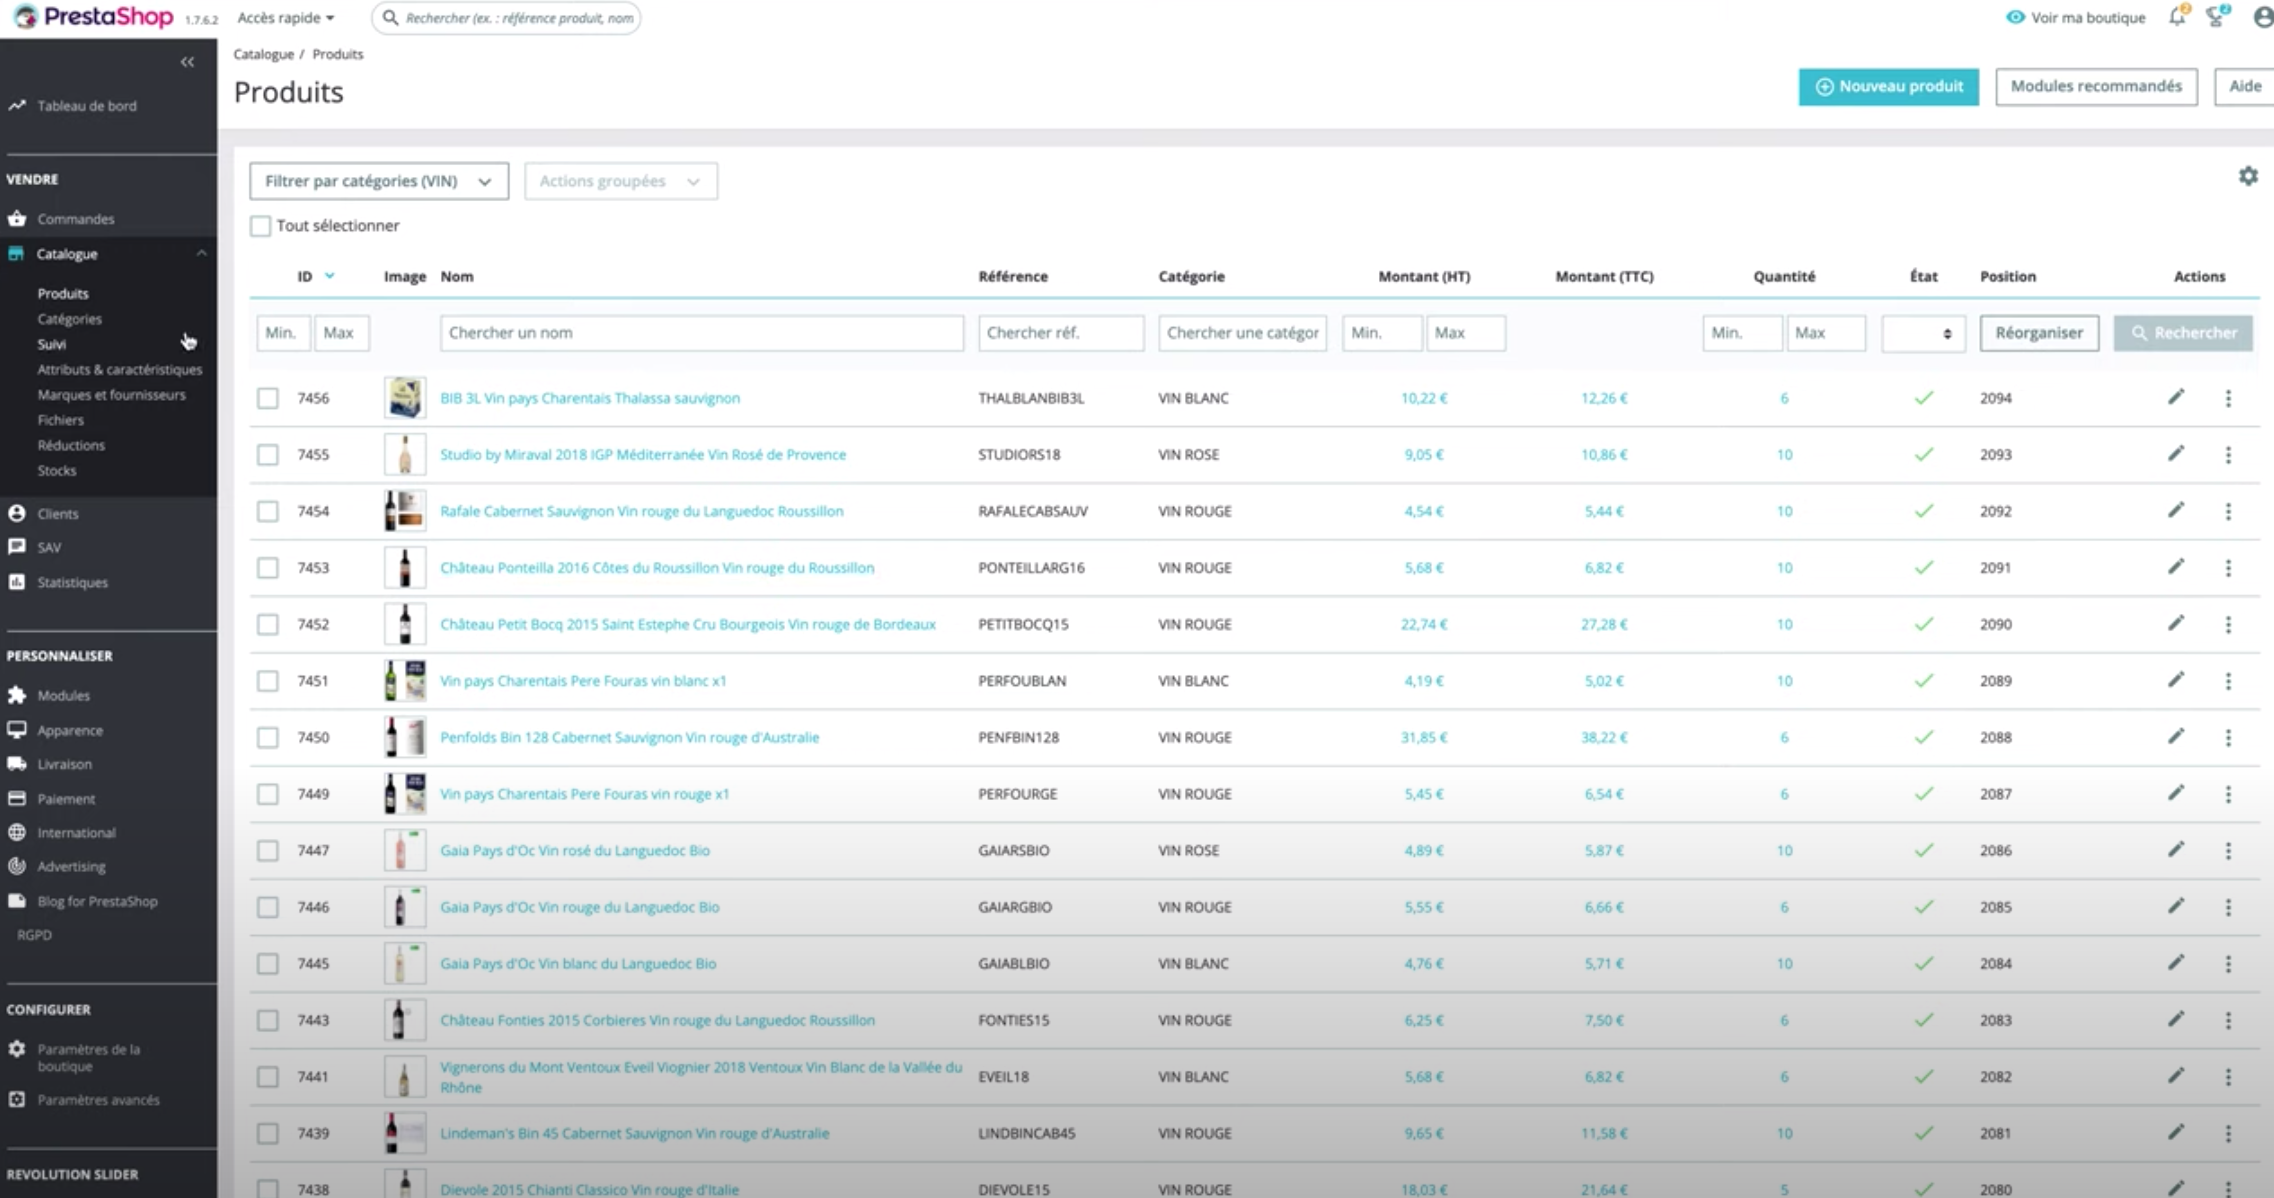Open the Accès rapide dropdown
The image size is (2274, 1198).
pyautogui.click(x=284, y=17)
